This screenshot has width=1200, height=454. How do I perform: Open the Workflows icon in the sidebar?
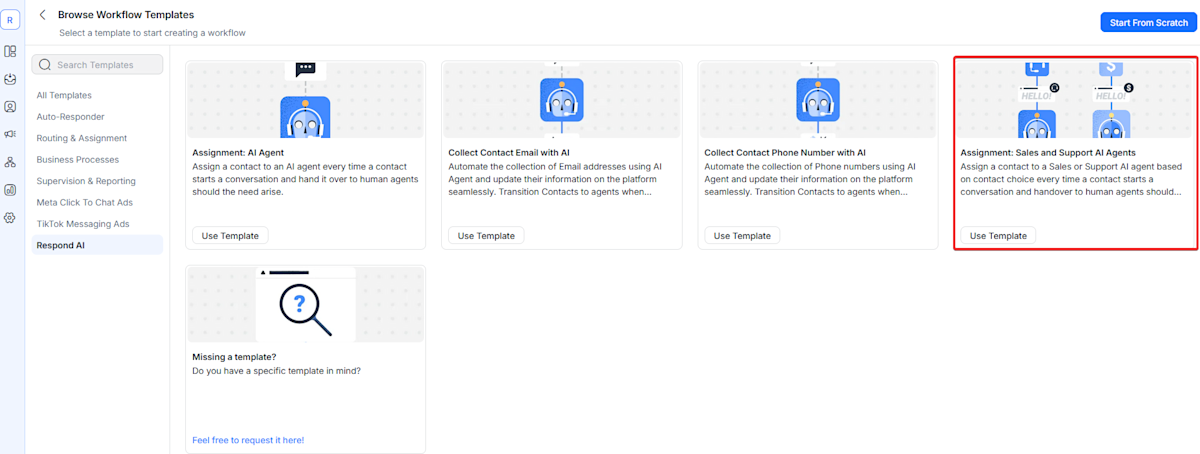click(x=11, y=162)
